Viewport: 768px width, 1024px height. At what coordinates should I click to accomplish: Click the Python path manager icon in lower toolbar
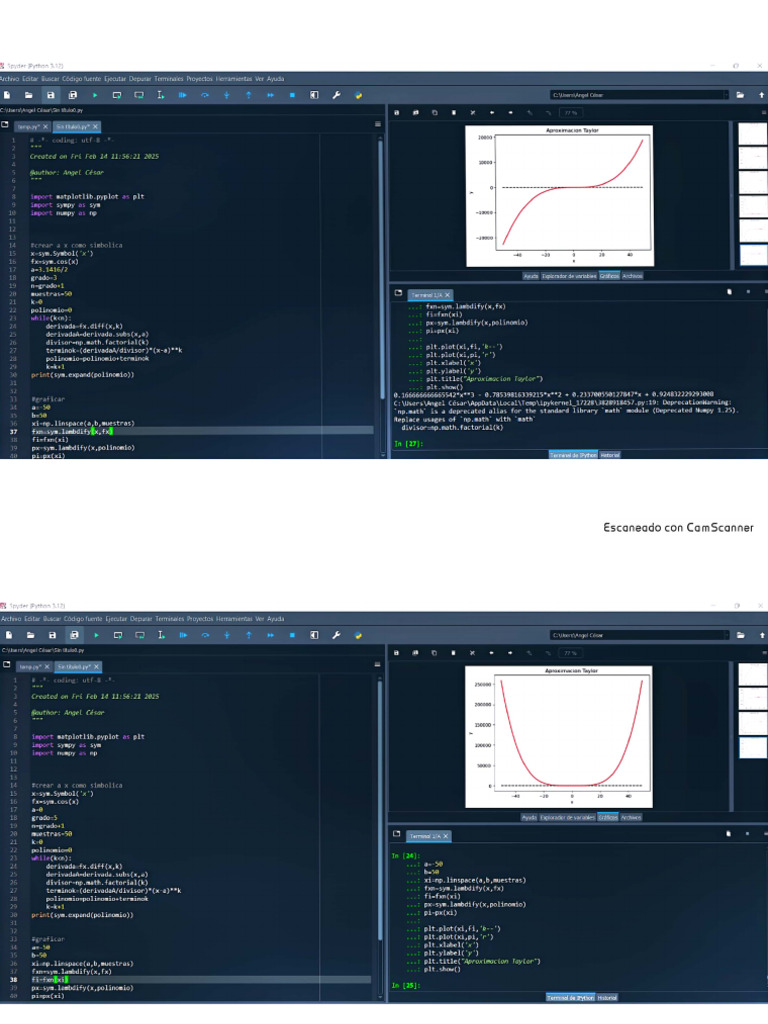click(x=358, y=635)
